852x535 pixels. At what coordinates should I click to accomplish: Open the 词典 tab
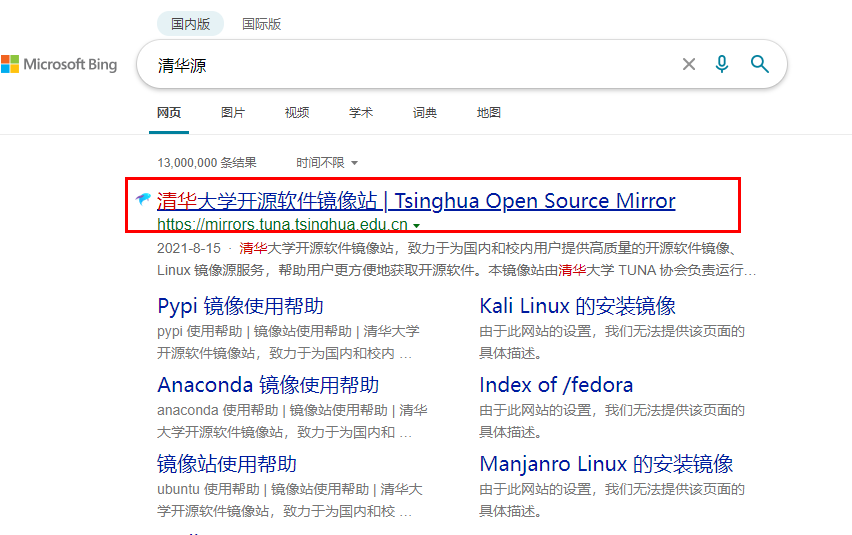click(x=424, y=112)
